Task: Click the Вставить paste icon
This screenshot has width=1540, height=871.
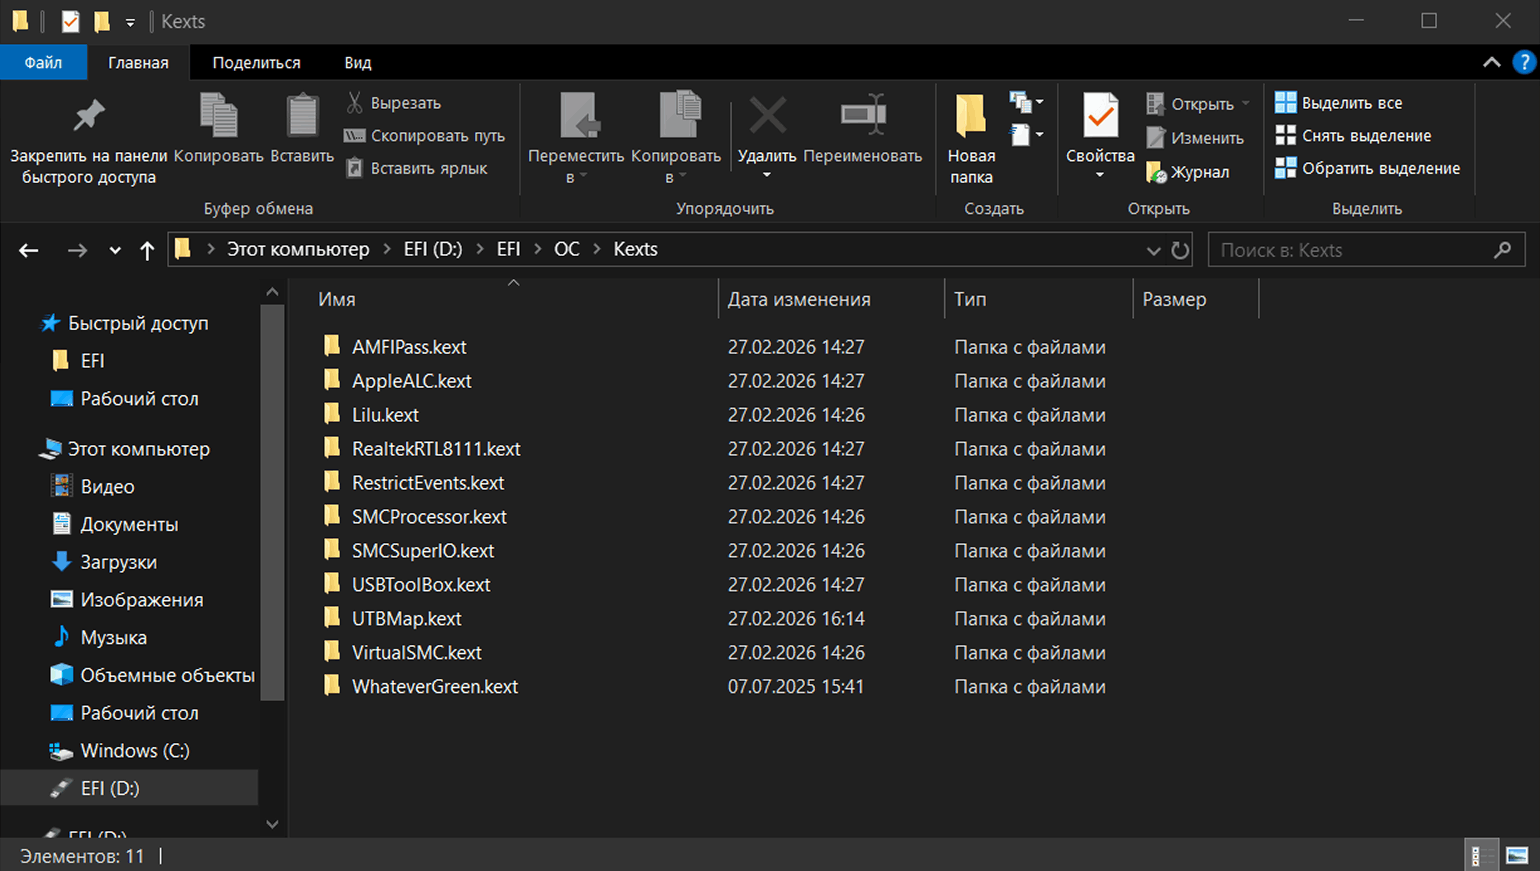Action: (x=302, y=115)
